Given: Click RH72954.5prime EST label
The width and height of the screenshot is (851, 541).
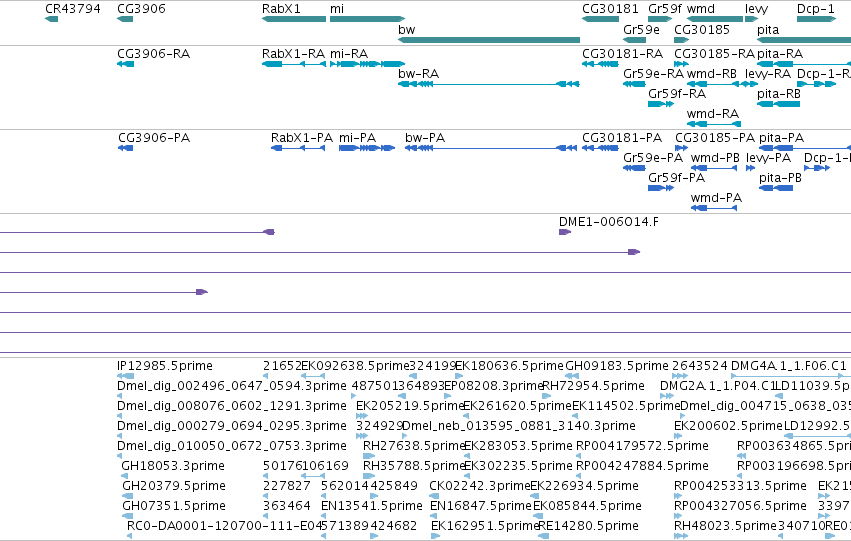Looking at the screenshot, I should 594,386.
